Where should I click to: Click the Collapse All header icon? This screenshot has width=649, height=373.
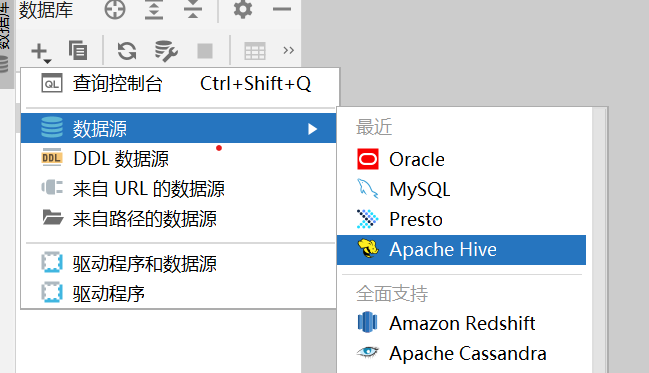(x=193, y=9)
